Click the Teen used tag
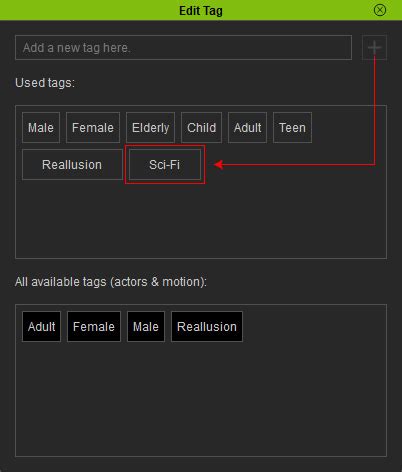This screenshot has height=472, width=402. (292, 128)
